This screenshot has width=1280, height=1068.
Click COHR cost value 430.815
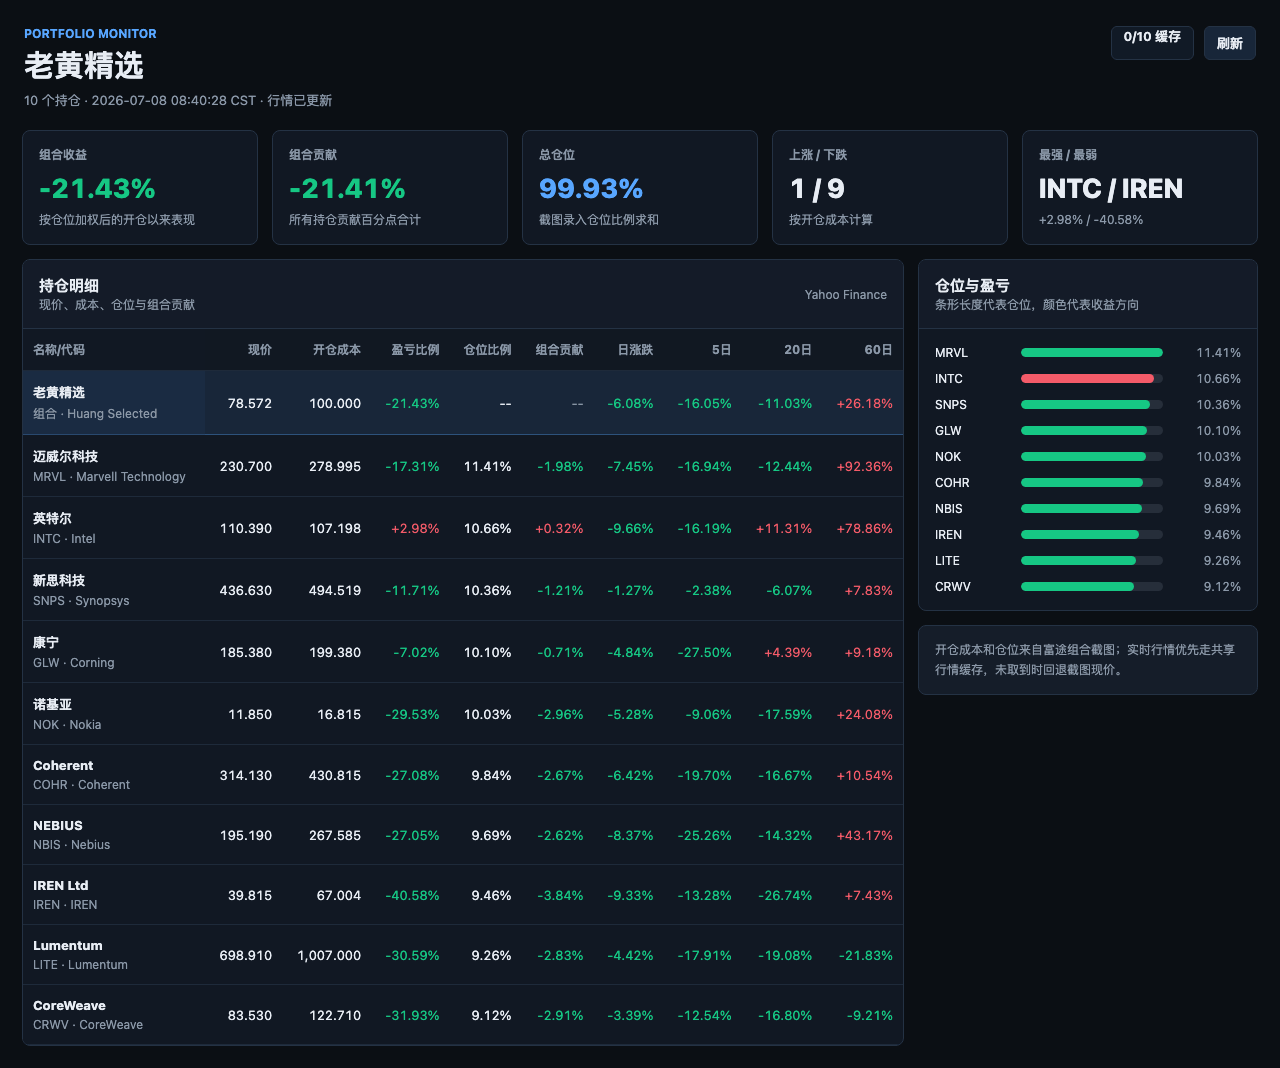pyautogui.click(x=335, y=775)
